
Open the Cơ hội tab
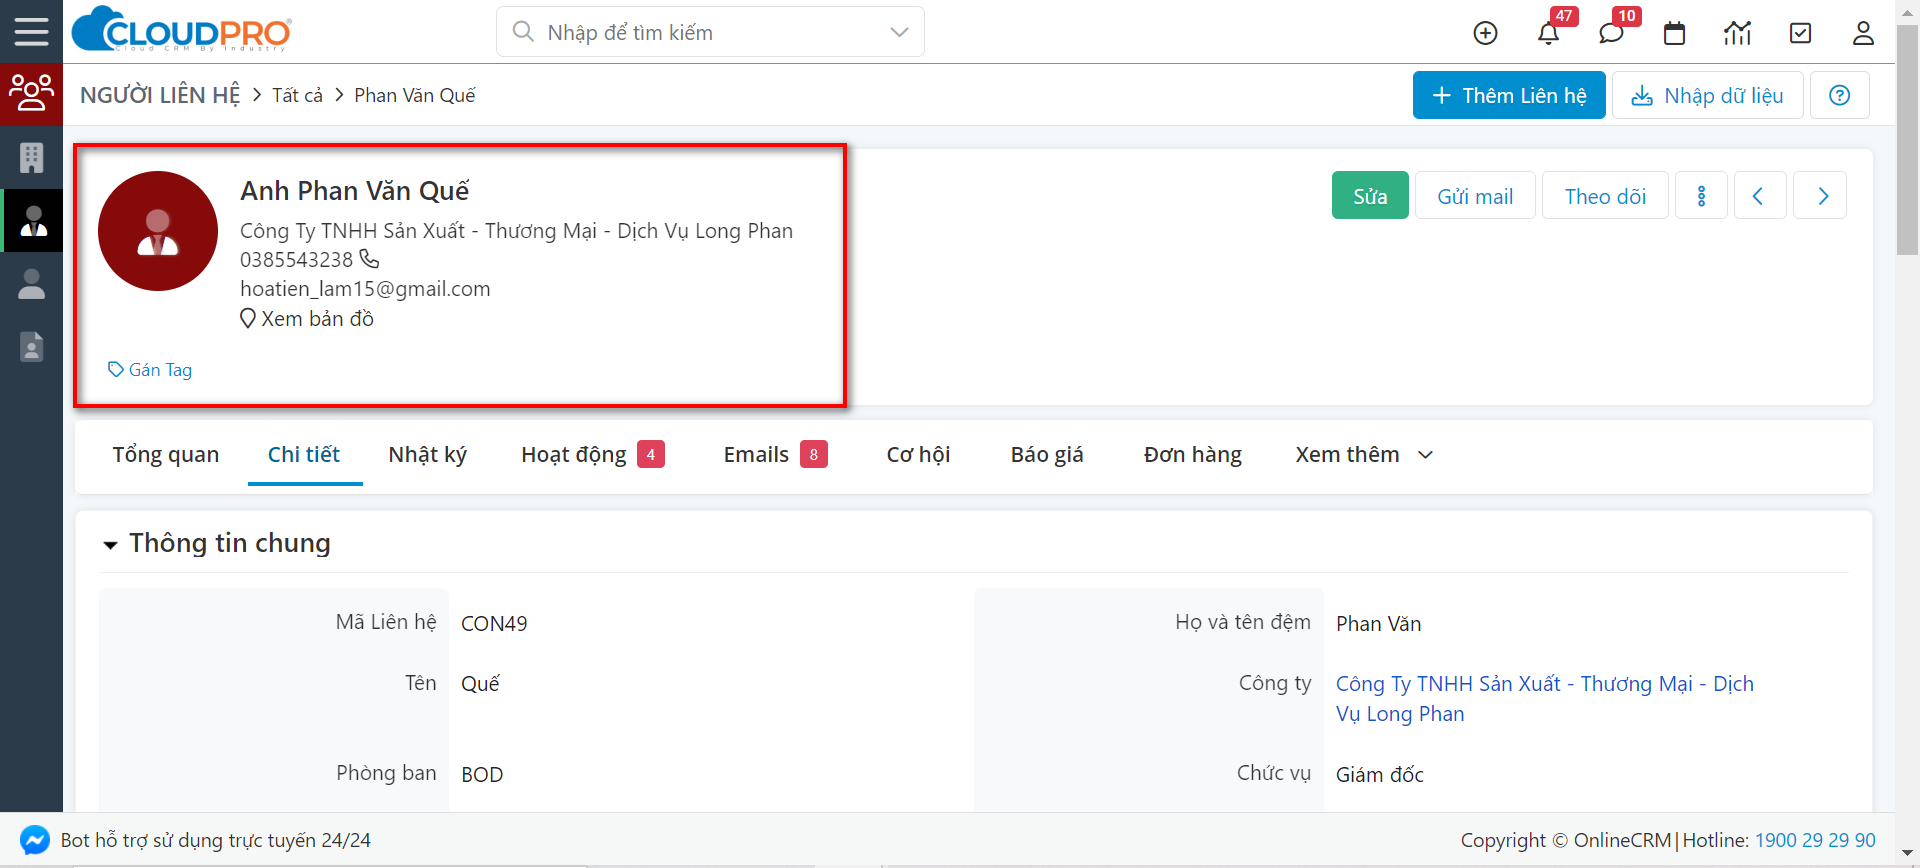point(918,455)
